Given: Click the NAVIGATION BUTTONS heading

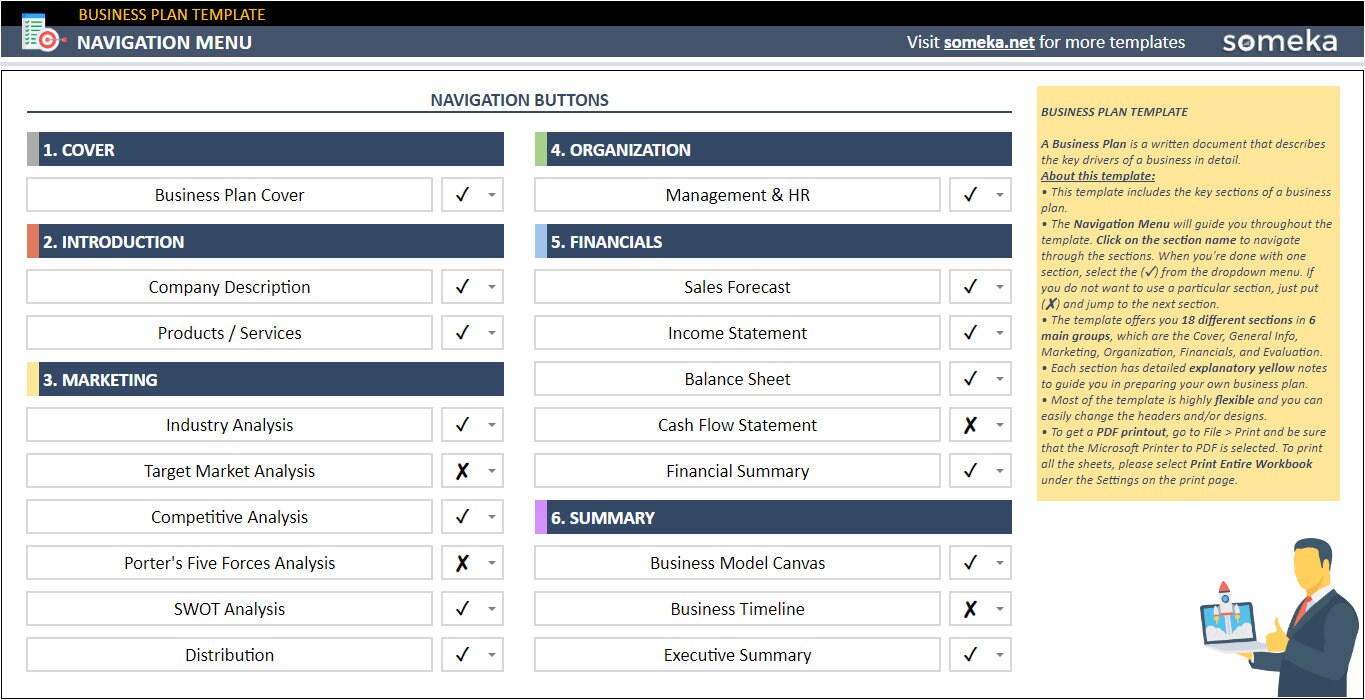Looking at the screenshot, I should [519, 100].
